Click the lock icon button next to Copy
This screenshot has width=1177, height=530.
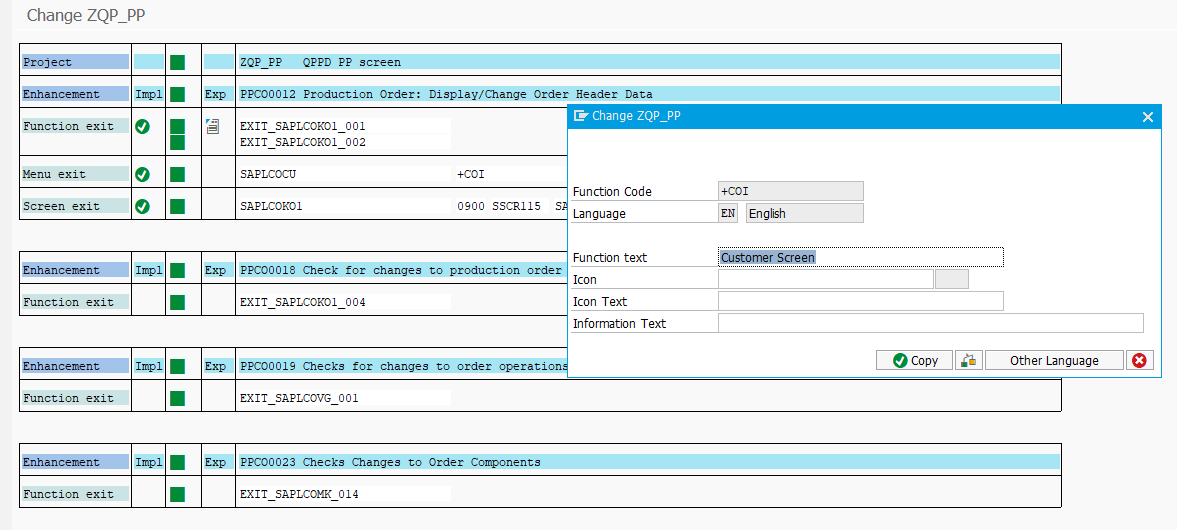[968, 360]
